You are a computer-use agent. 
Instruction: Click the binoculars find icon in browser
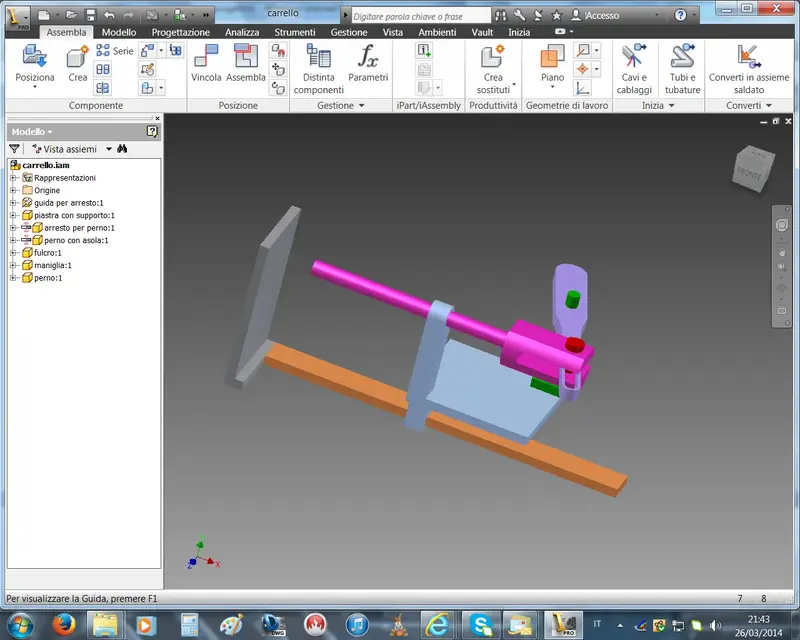coord(122,149)
